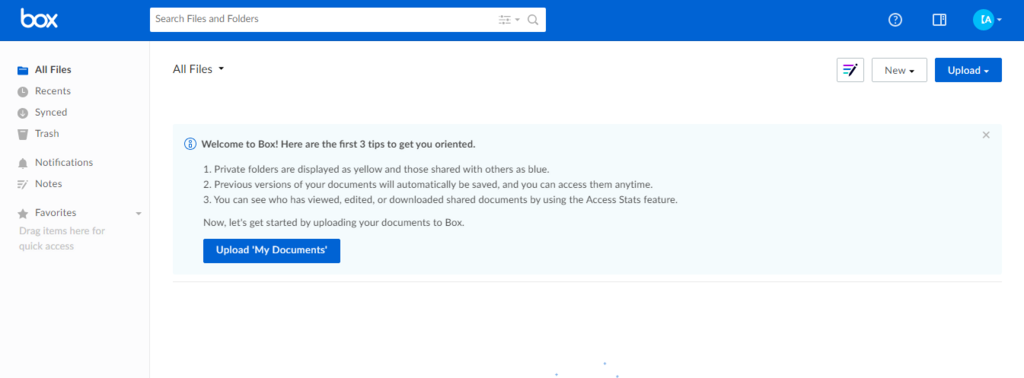Viewport: 1024px width, 378px height.
Task: Open the help question mark icon
Action: tap(895, 20)
